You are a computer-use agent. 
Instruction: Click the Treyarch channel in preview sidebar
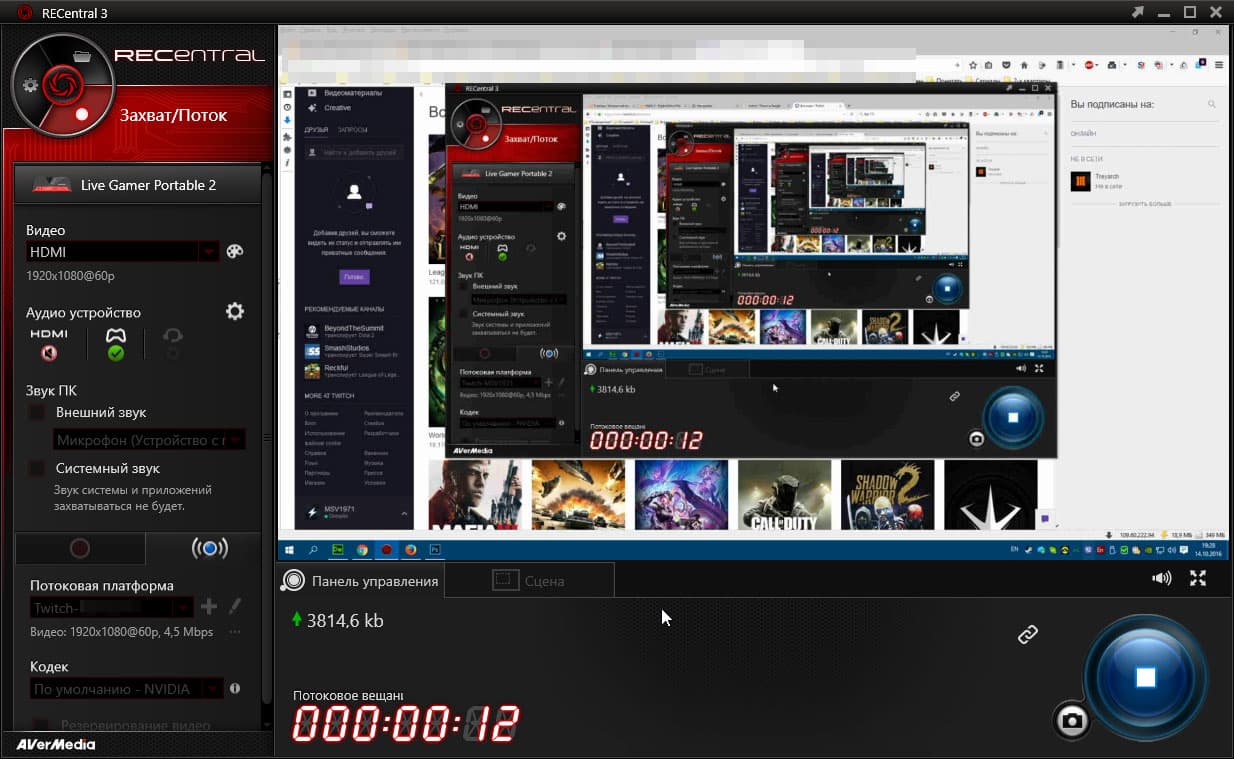tap(1097, 181)
